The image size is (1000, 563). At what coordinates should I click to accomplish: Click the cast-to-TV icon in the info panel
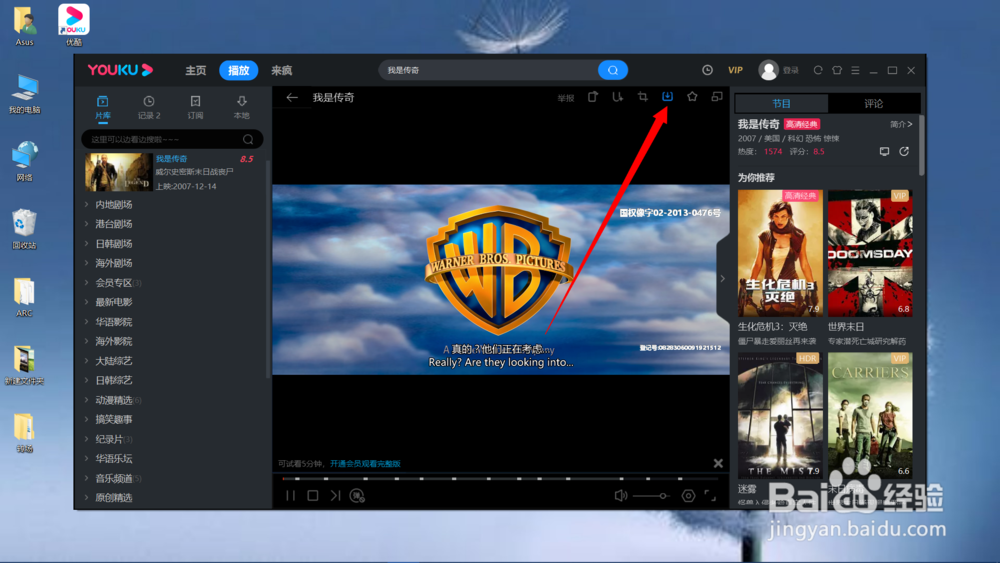[x=884, y=152]
